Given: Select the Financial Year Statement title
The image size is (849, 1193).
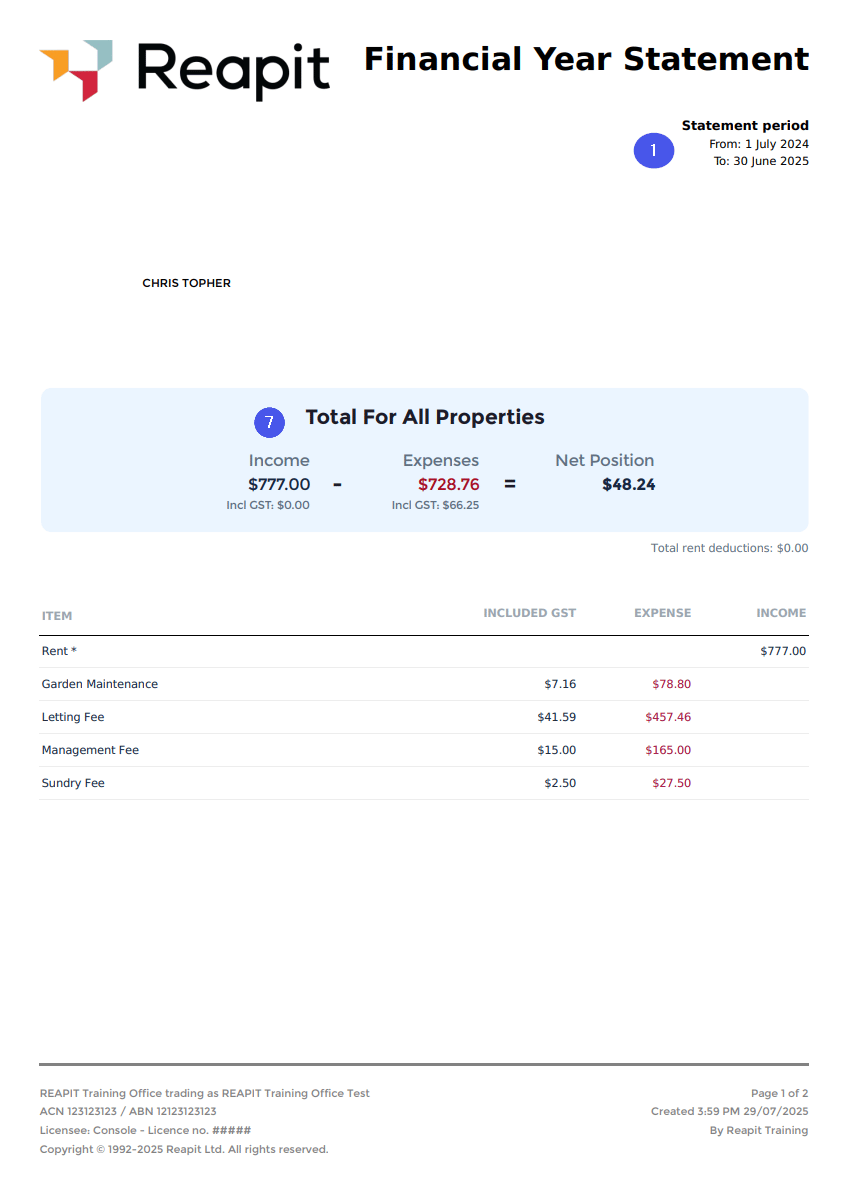Looking at the screenshot, I should [x=587, y=59].
